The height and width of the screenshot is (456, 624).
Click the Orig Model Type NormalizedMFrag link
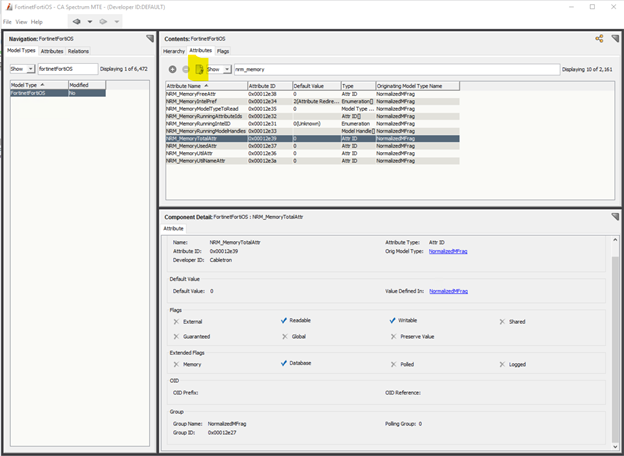pos(448,251)
